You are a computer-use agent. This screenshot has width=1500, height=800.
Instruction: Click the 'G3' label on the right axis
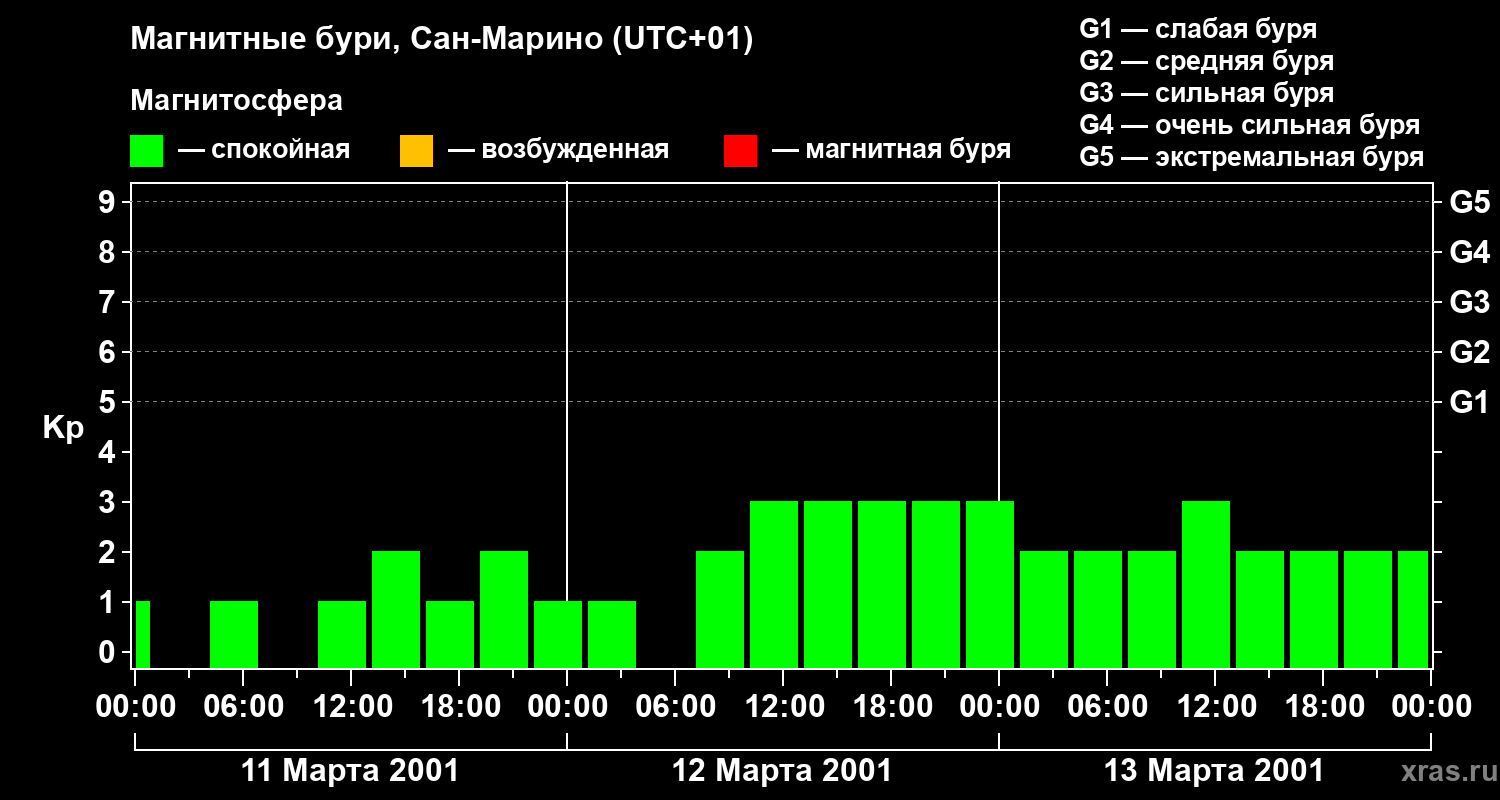click(x=1469, y=302)
